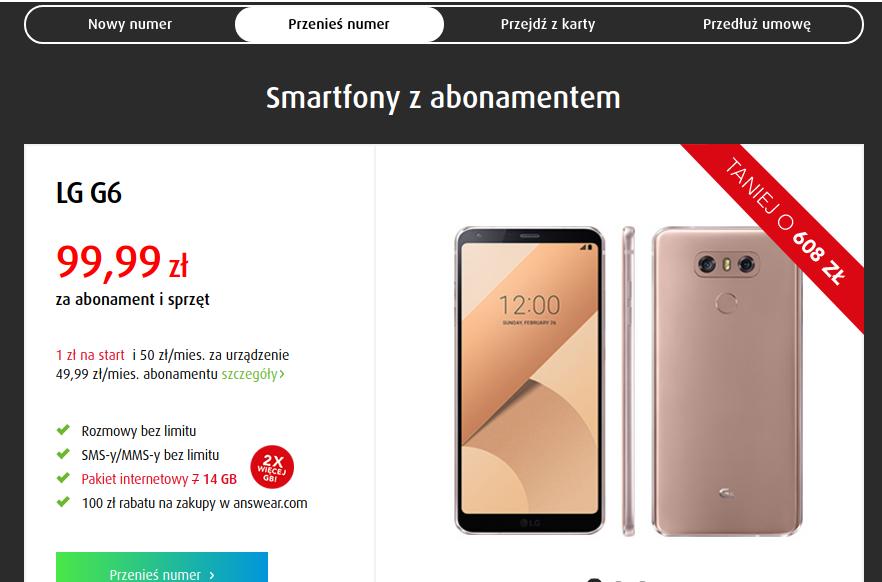This screenshot has height=582, width=882.
Task: Click the Taniej o 608 zł ribbon
Action: [785, 222]
